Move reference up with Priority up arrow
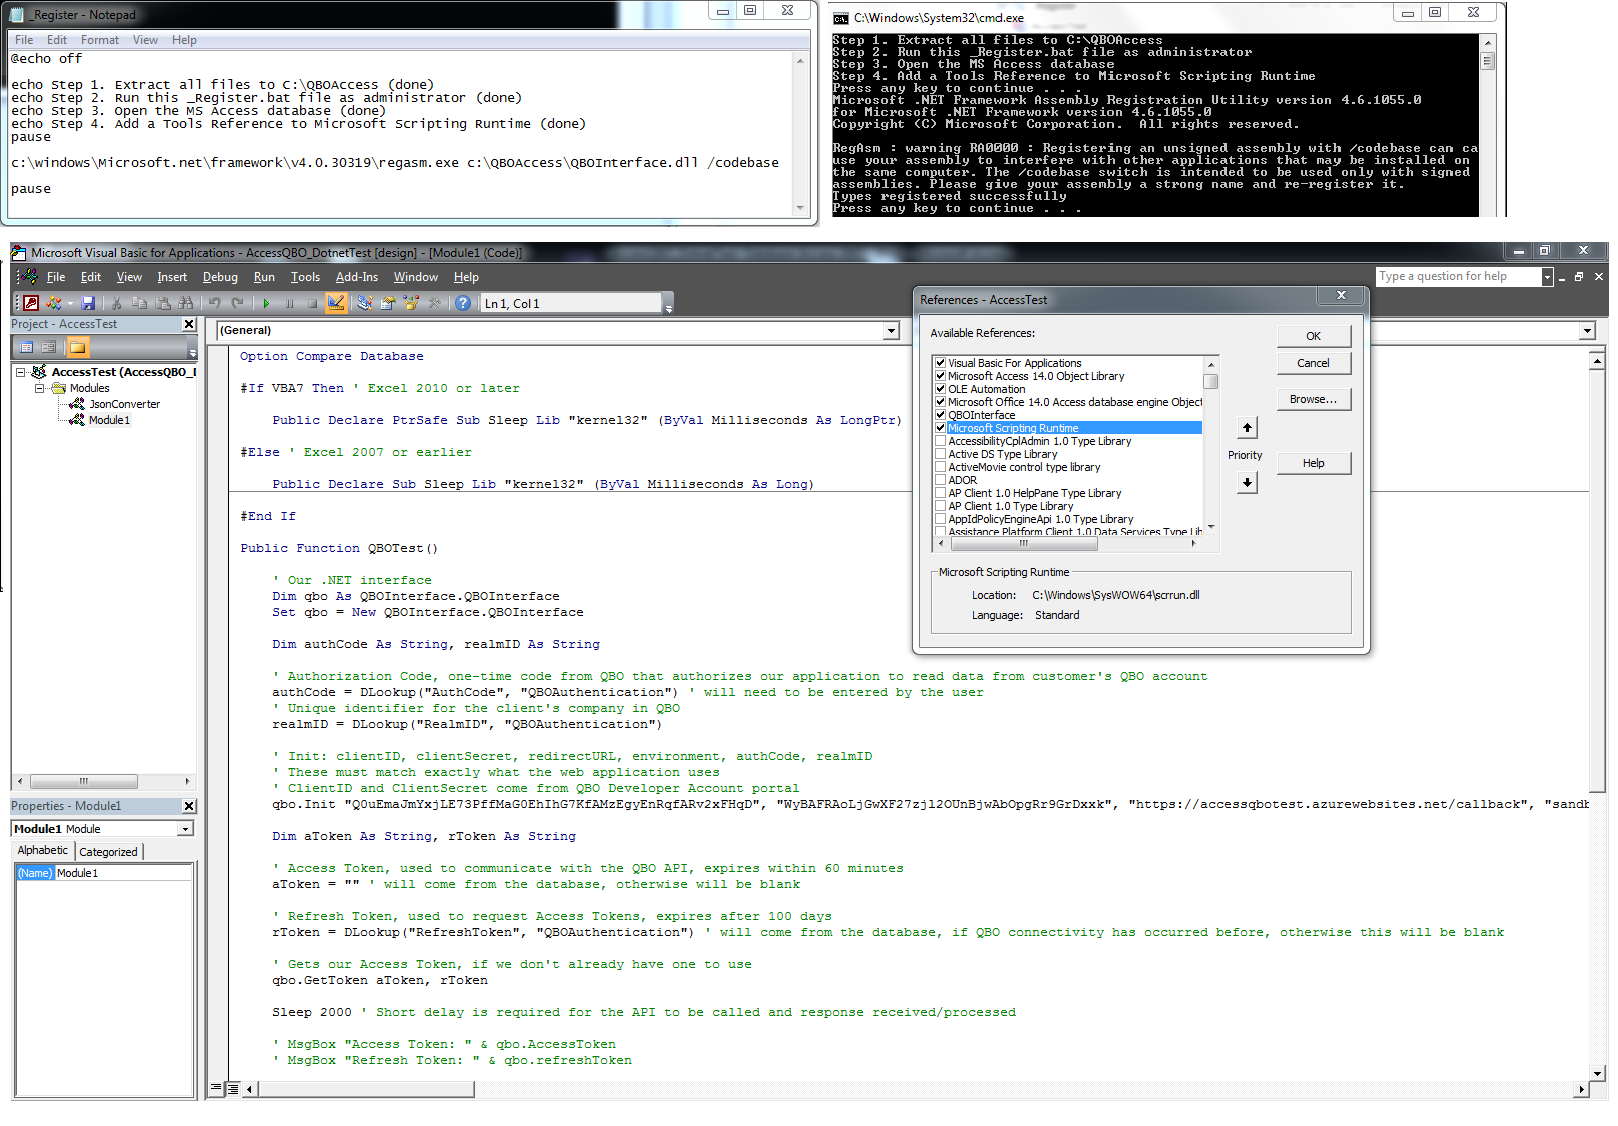 coord(1247,428)
